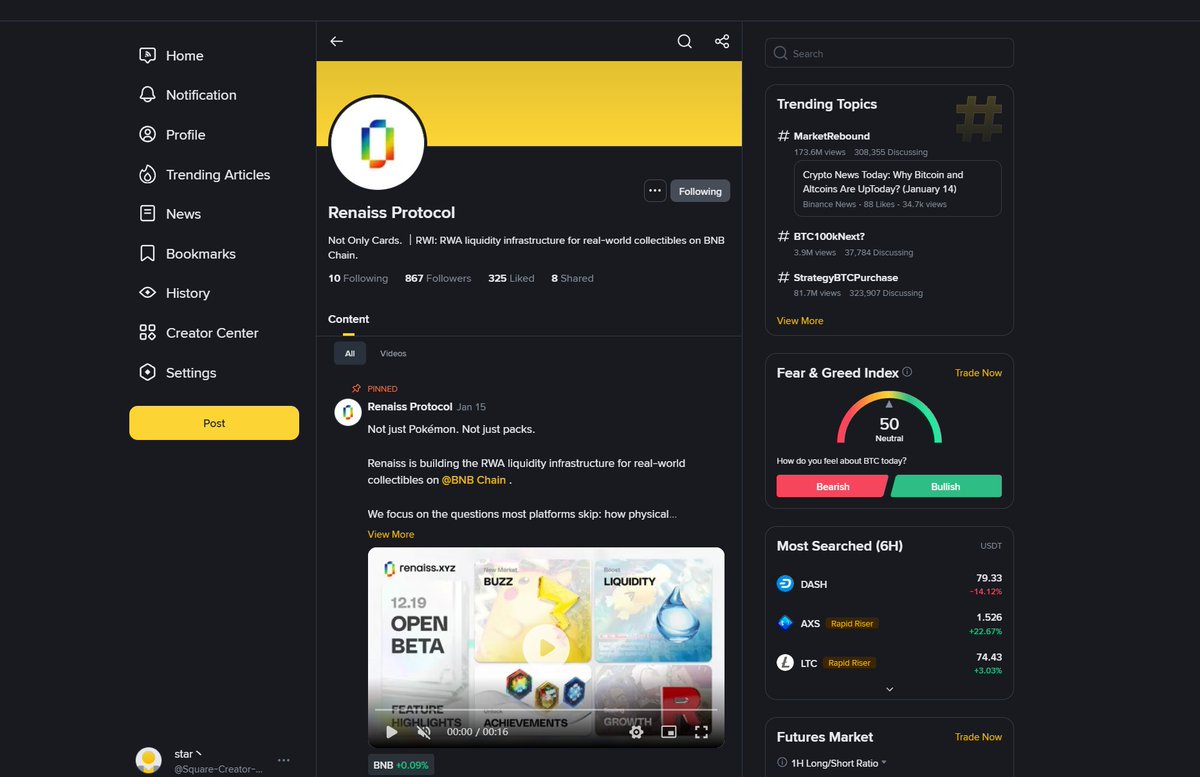Open video settings gear icon
1200x777 pixels.
click(636, 732)
